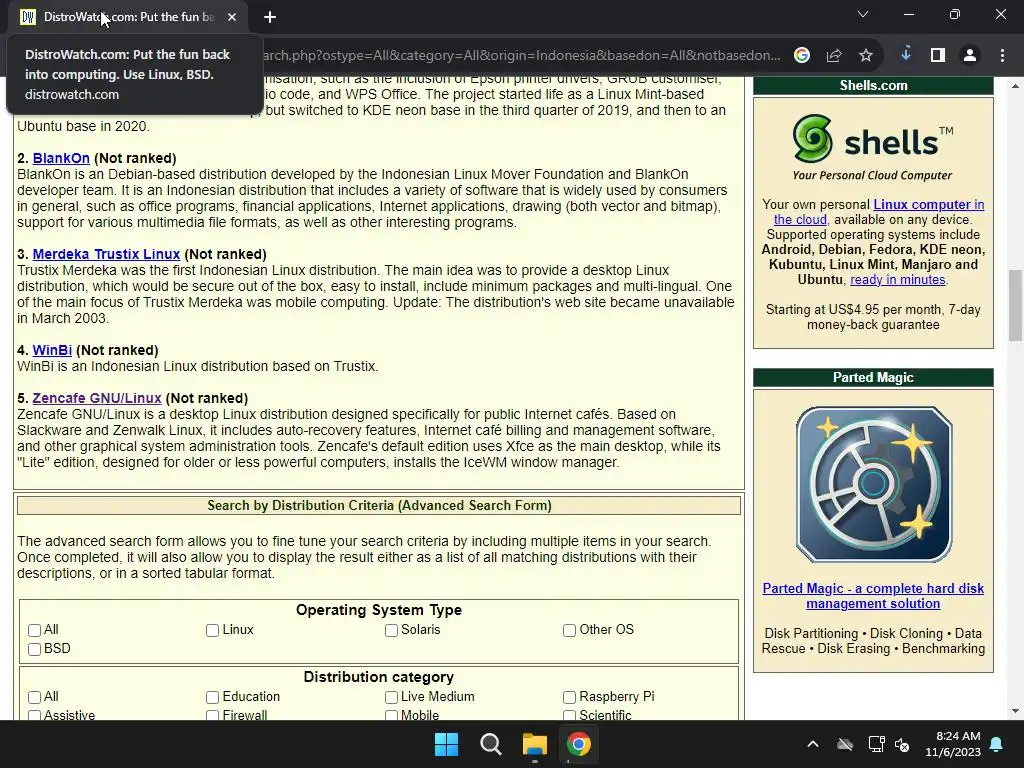
Task: Check the All operating system type box
Action: pyautogui.click(x=35, y=630)
